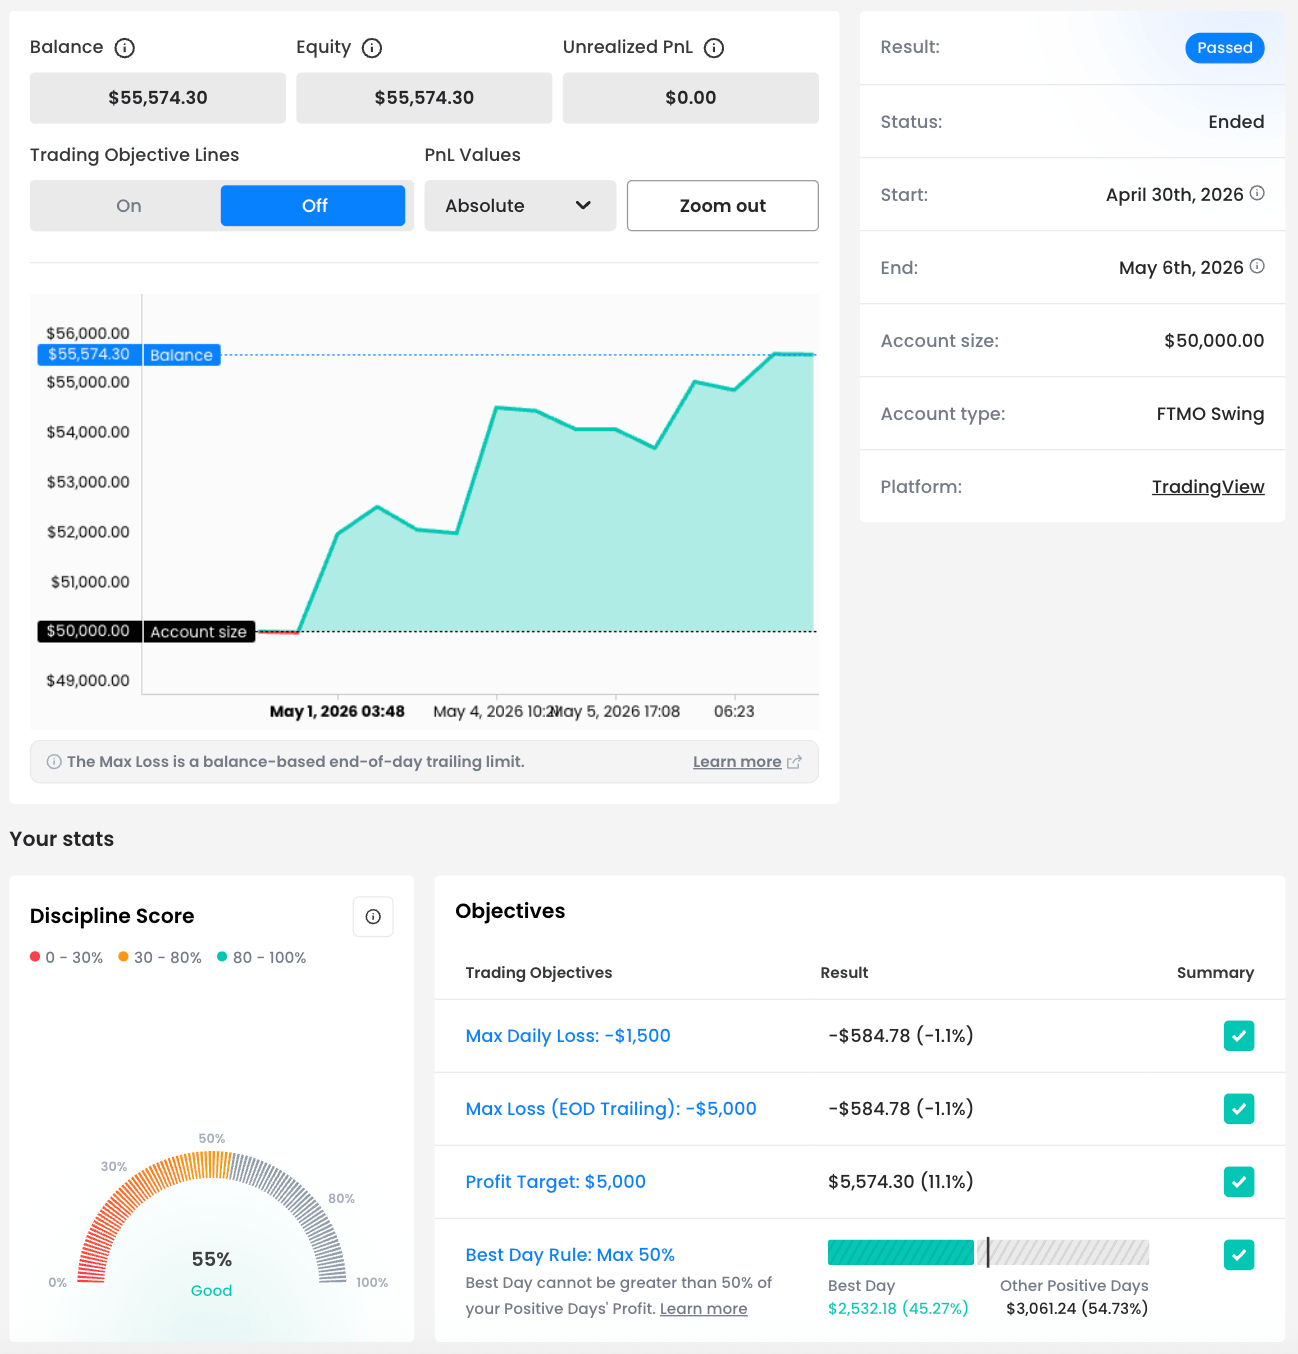Click the Discipline Score gauge arc
Image resolution: width=1298 pixels, height=1354 pixels.
[x=212, y=1215]
